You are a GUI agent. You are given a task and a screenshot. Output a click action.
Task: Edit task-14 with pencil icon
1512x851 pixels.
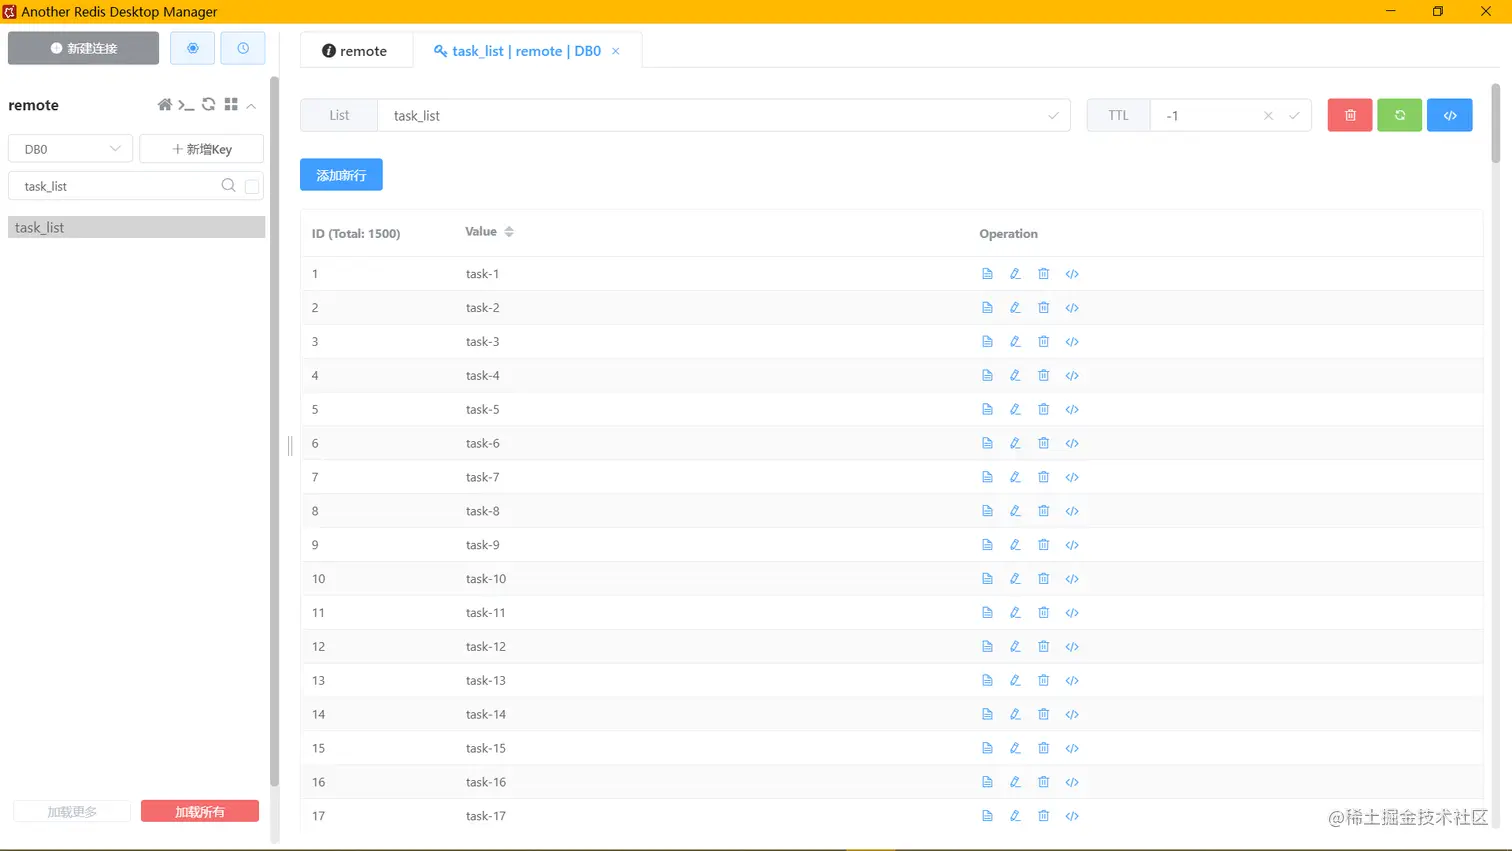point(1015,714)
